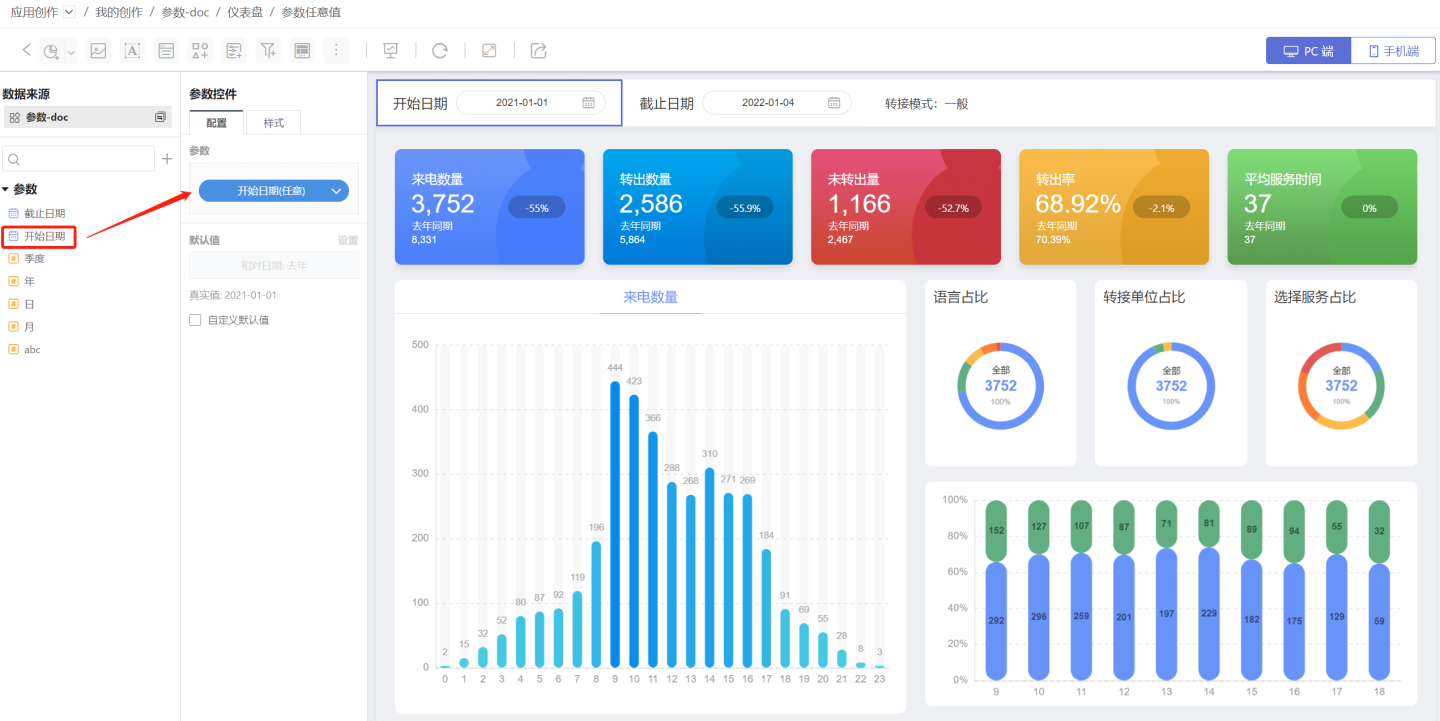The image size is (1440, 721).
Task: Switch preview to 手机端 mode
Action: 1393,51
